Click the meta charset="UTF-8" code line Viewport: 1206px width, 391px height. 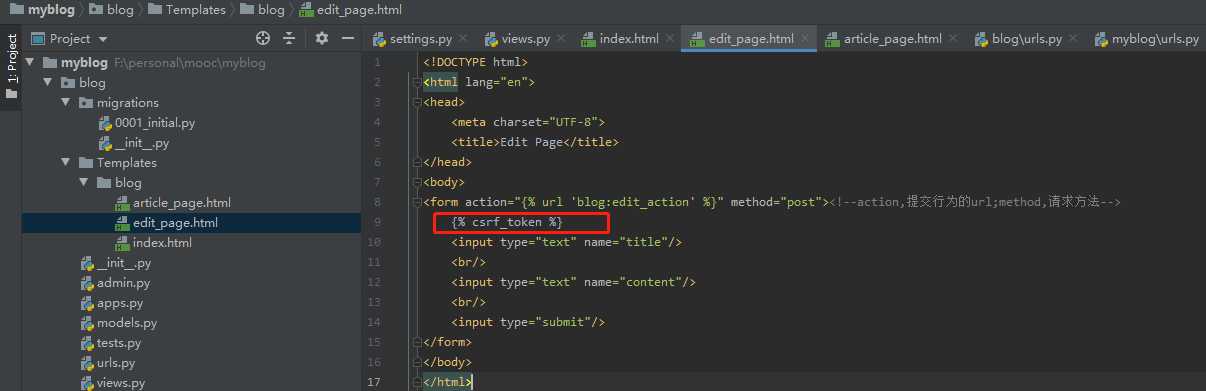pyautogui.click(x=528, y=122)
